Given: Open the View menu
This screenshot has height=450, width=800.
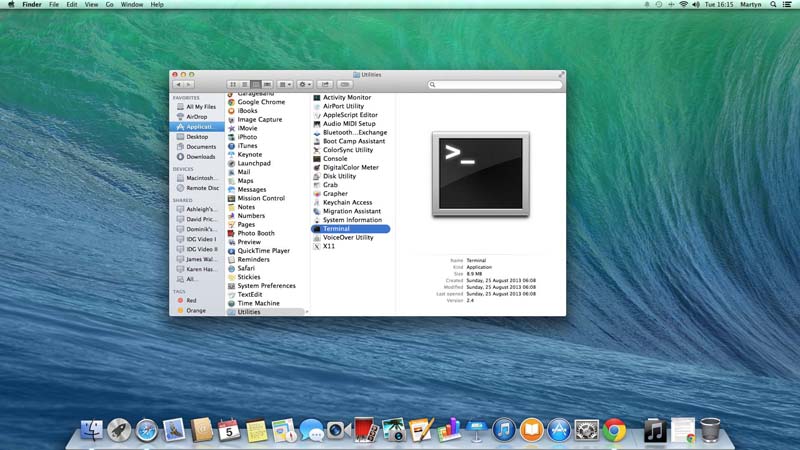Looking at the screenshot, I should pyautogui.click(x=91, y=4).
